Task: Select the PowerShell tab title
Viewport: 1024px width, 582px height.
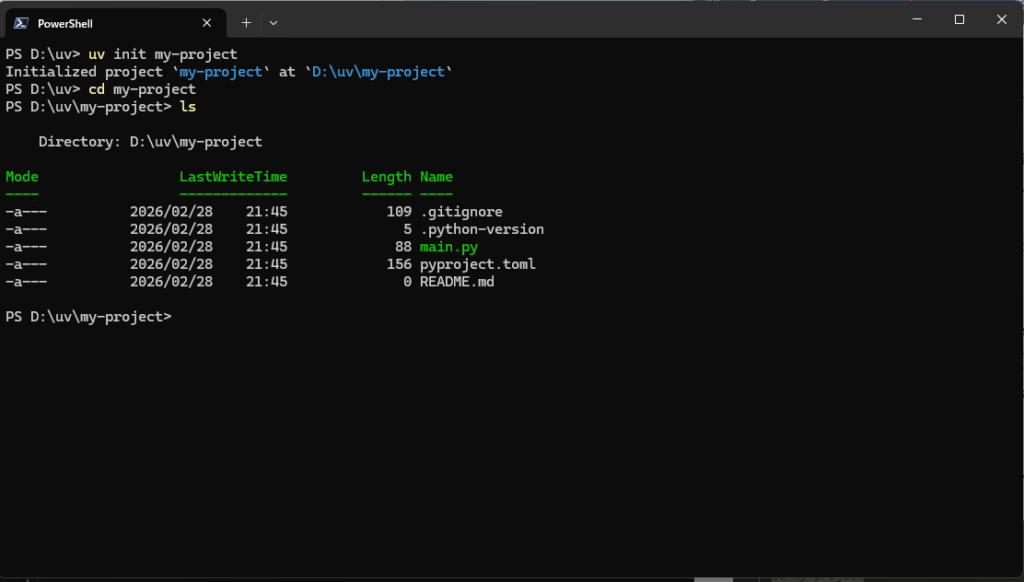Action: [65, 23]
